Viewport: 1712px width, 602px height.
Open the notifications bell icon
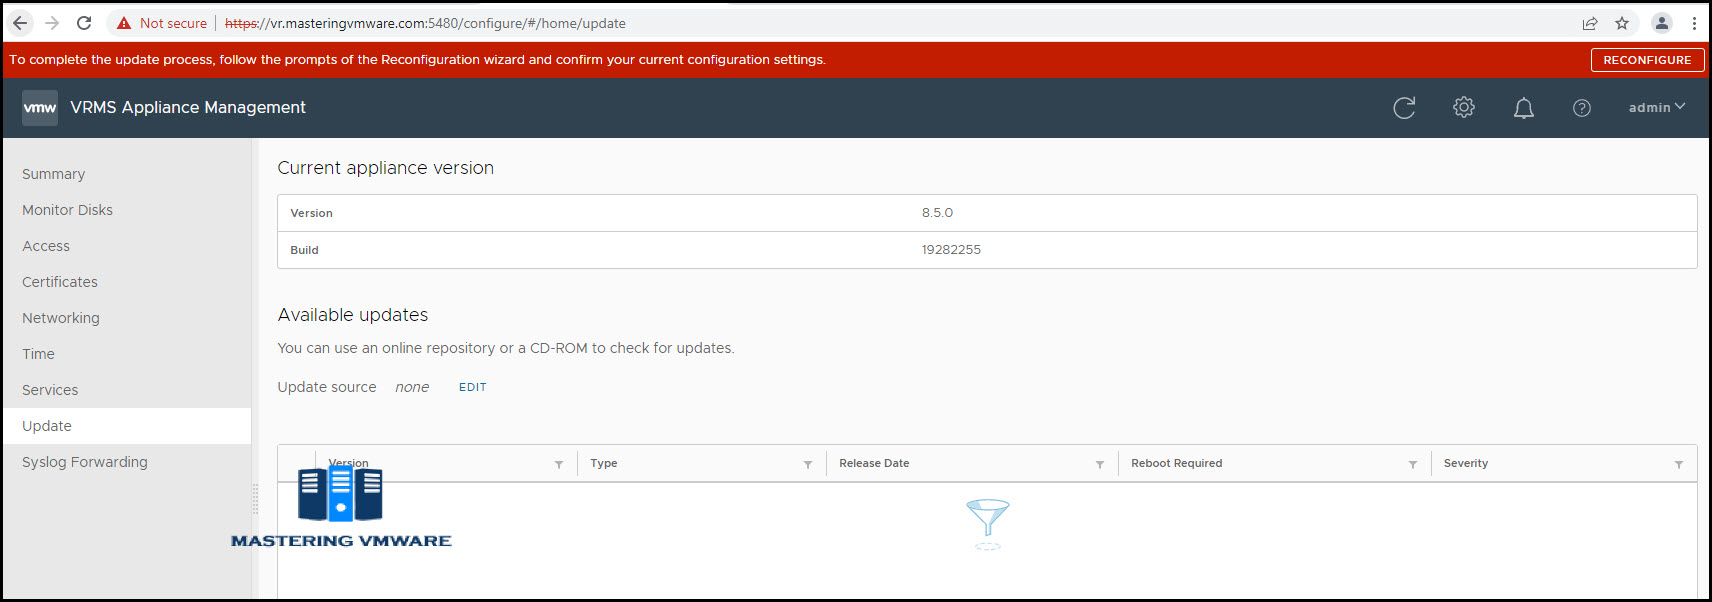(1524, 108)
